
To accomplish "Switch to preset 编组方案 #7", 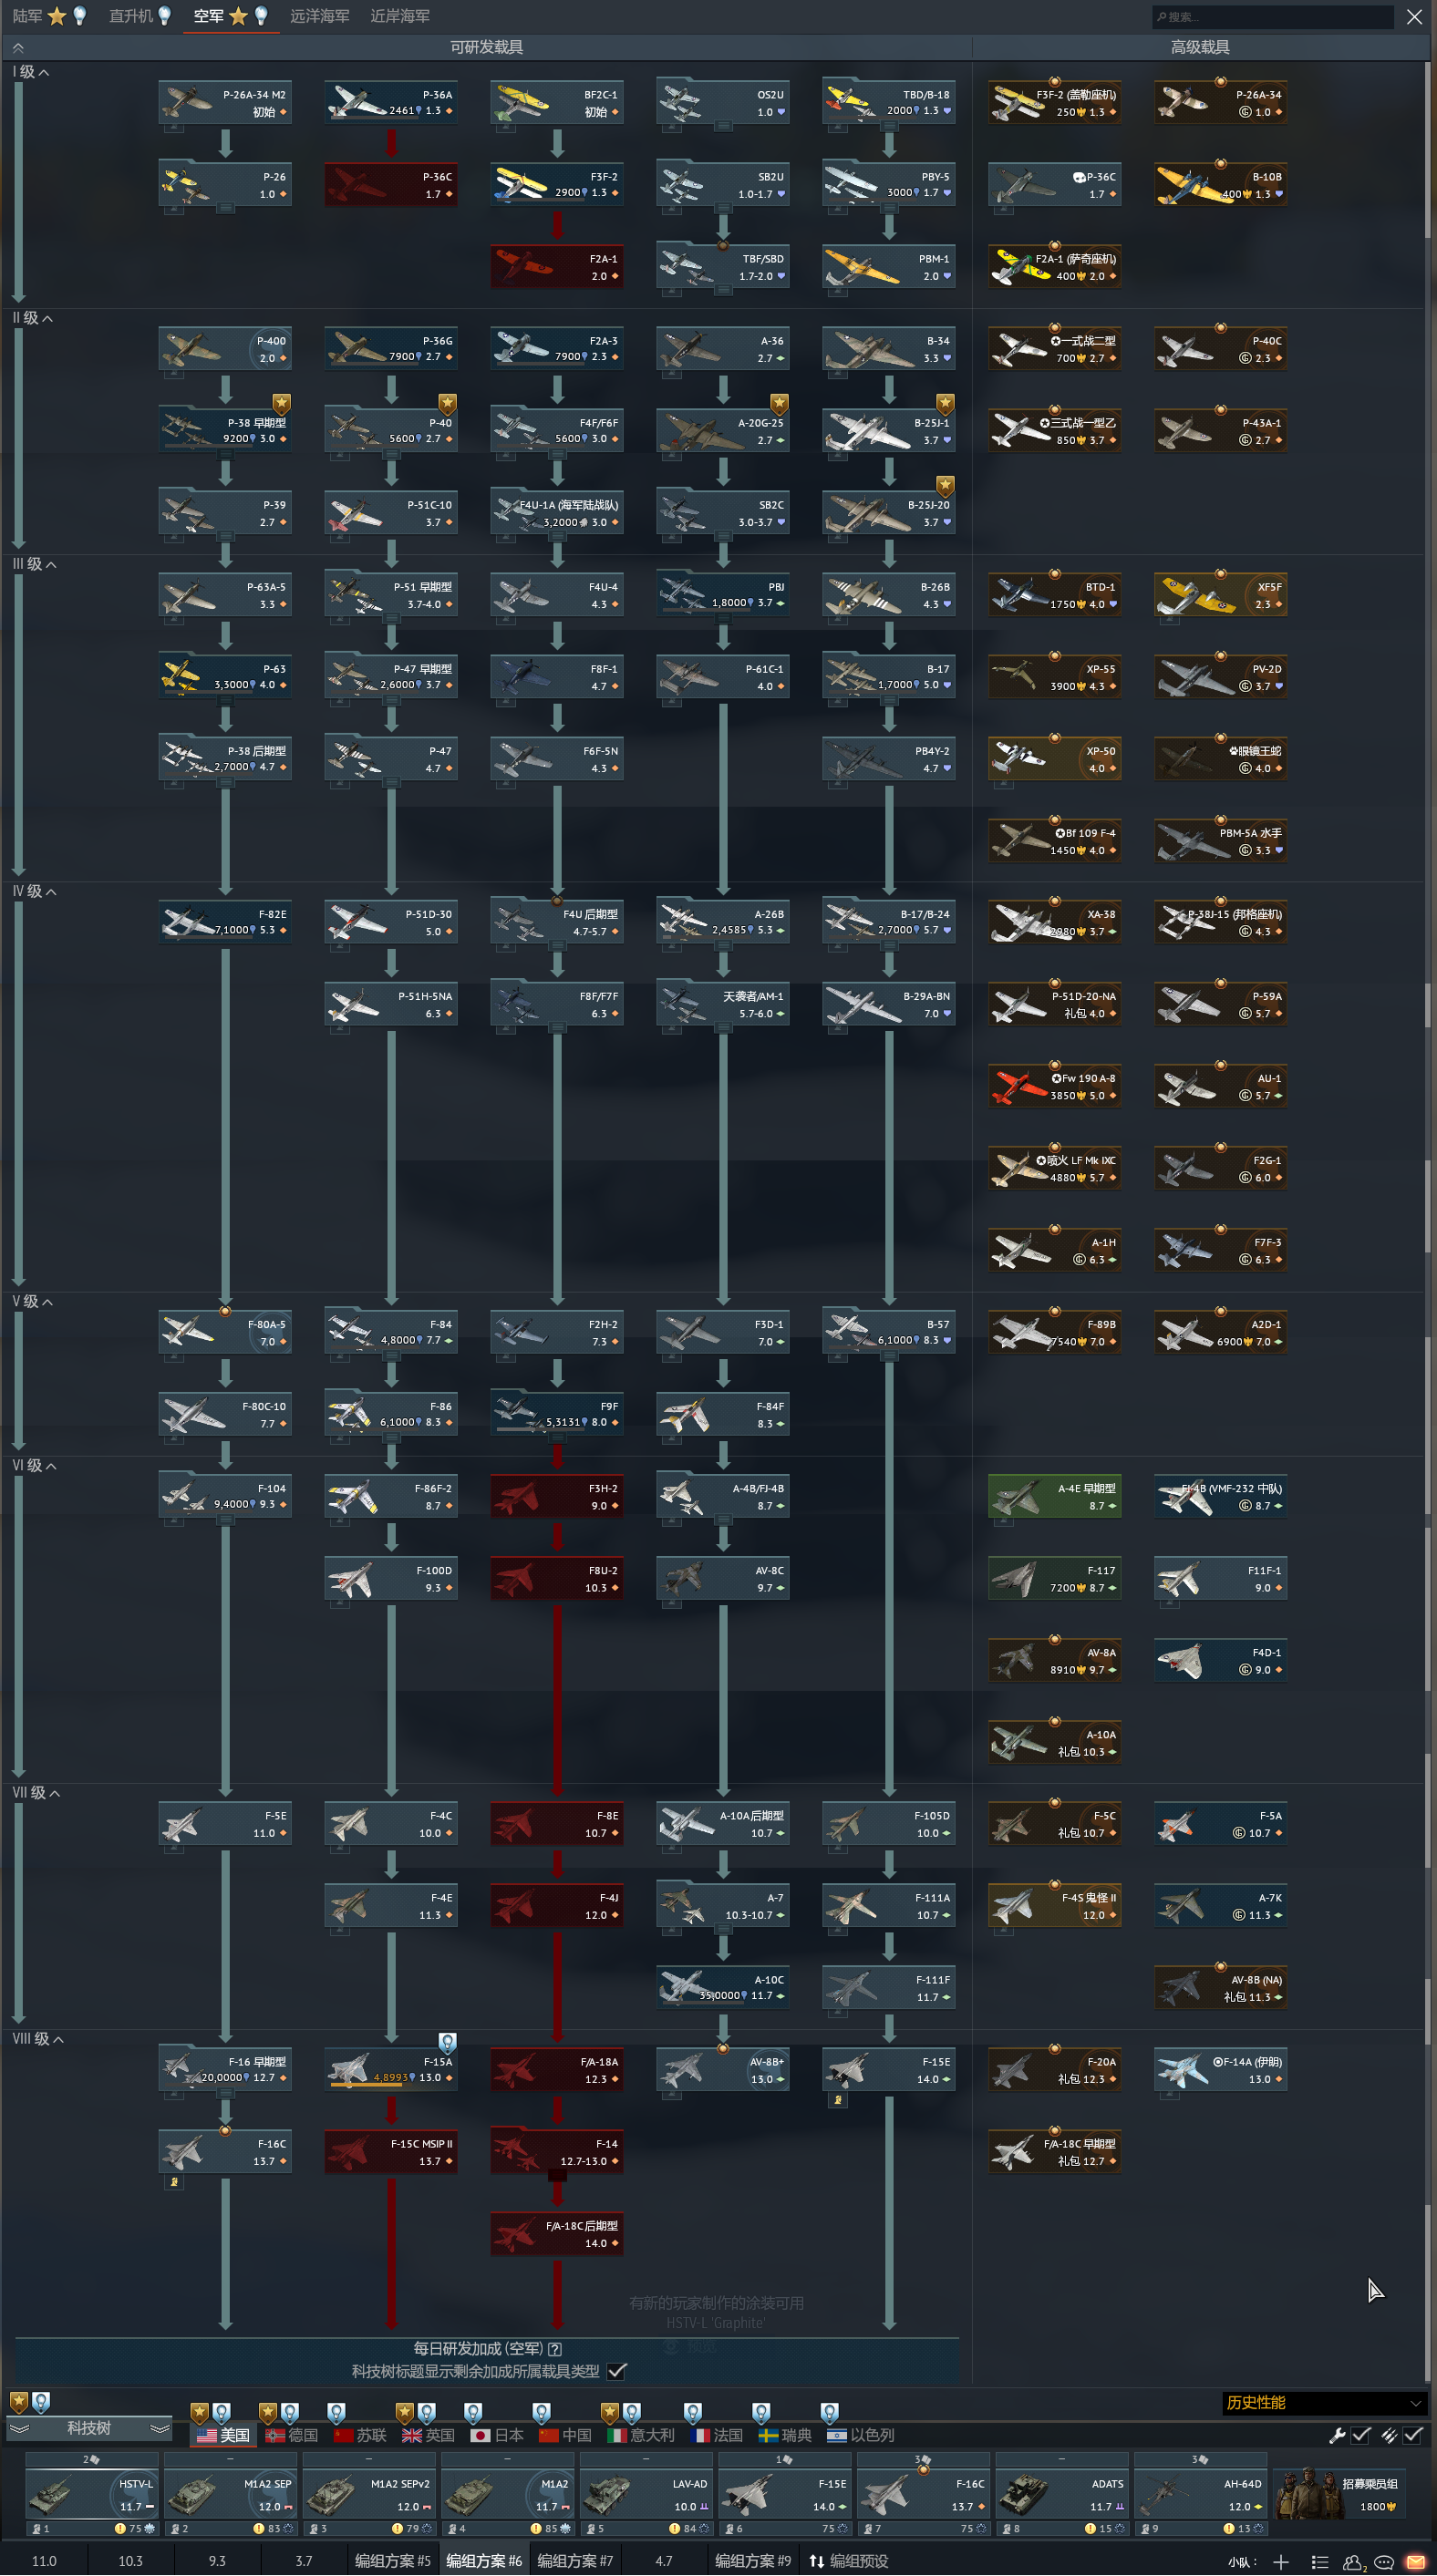I will pyautogui.click(x=575, y=2561).
